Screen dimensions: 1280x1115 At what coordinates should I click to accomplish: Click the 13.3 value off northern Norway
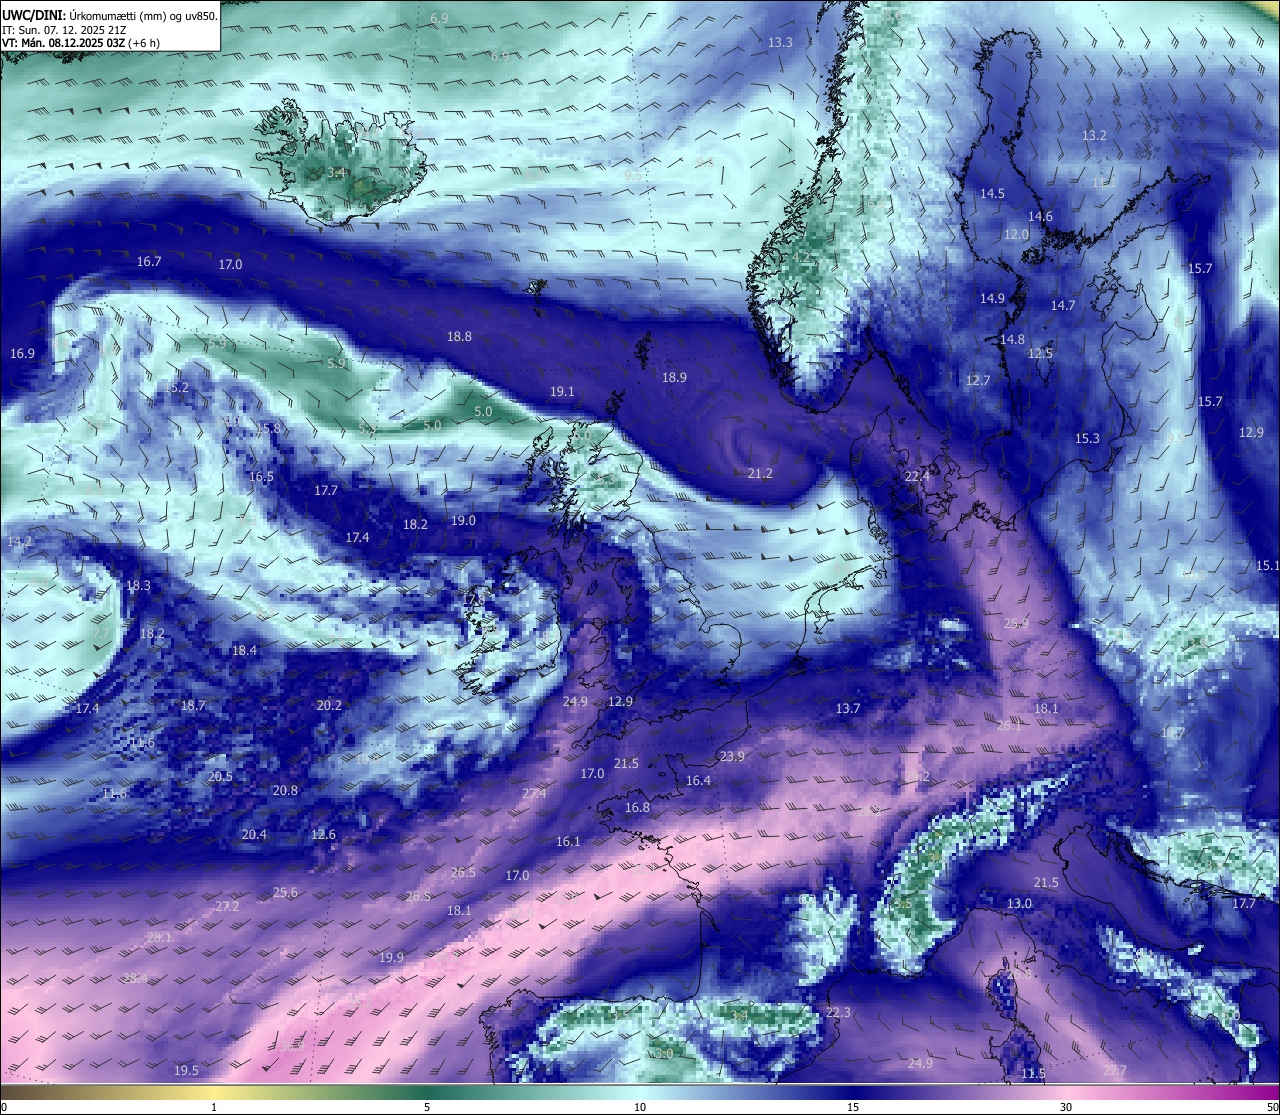coord(780,42)
